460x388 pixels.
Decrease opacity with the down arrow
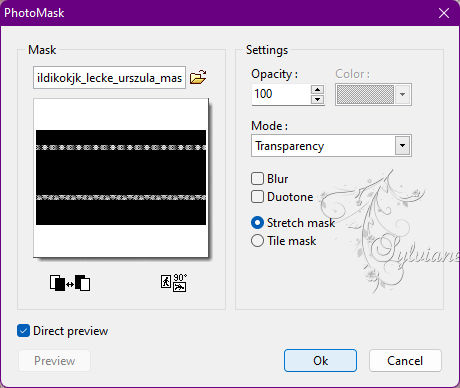pos(317,99)
